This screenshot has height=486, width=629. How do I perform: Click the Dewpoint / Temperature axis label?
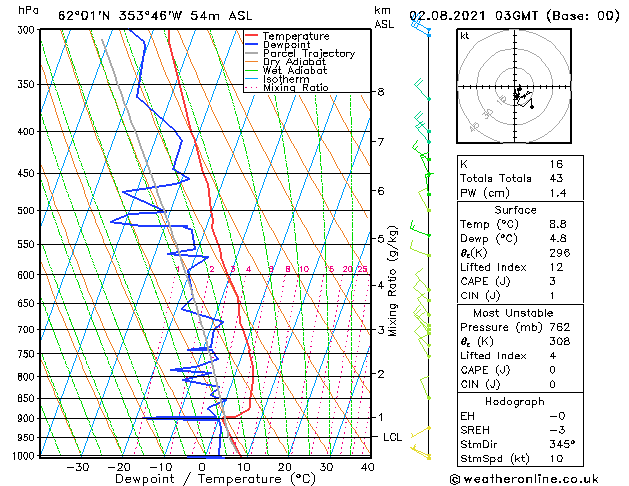pyautogui.click(x=215, y=479)
